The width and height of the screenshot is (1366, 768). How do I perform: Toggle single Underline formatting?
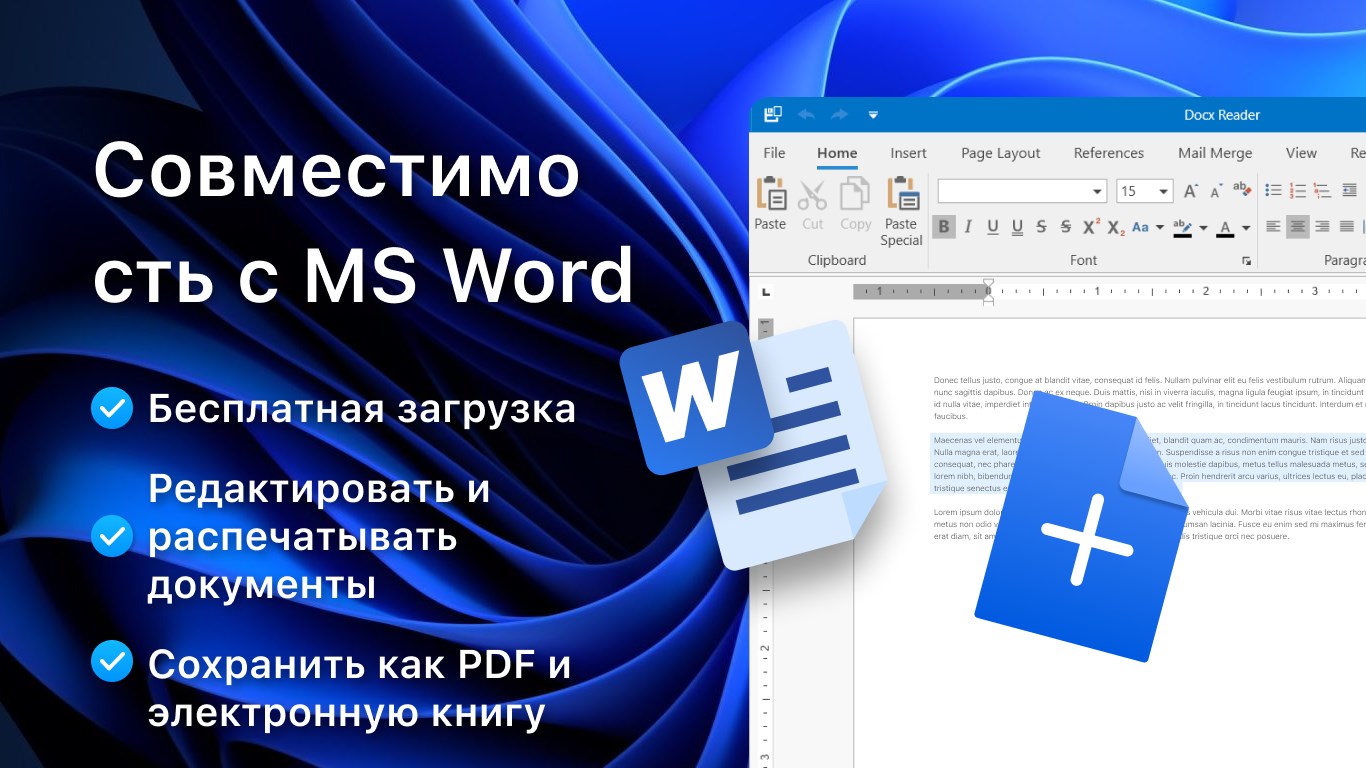(993, 227)
